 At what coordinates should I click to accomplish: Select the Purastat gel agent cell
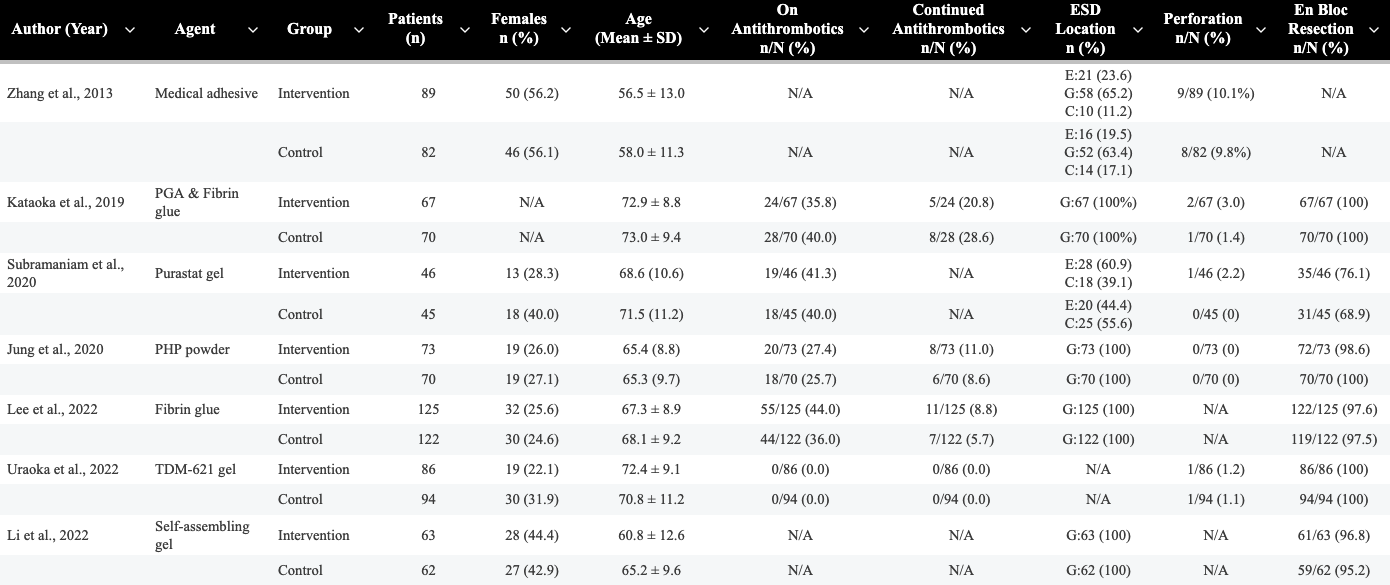pos(189,272)
